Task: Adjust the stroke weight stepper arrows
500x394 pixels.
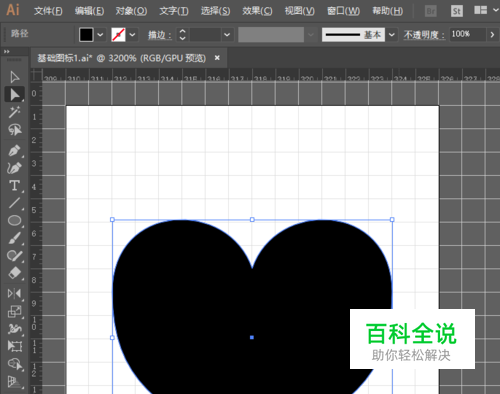Action: pos(182,34)
